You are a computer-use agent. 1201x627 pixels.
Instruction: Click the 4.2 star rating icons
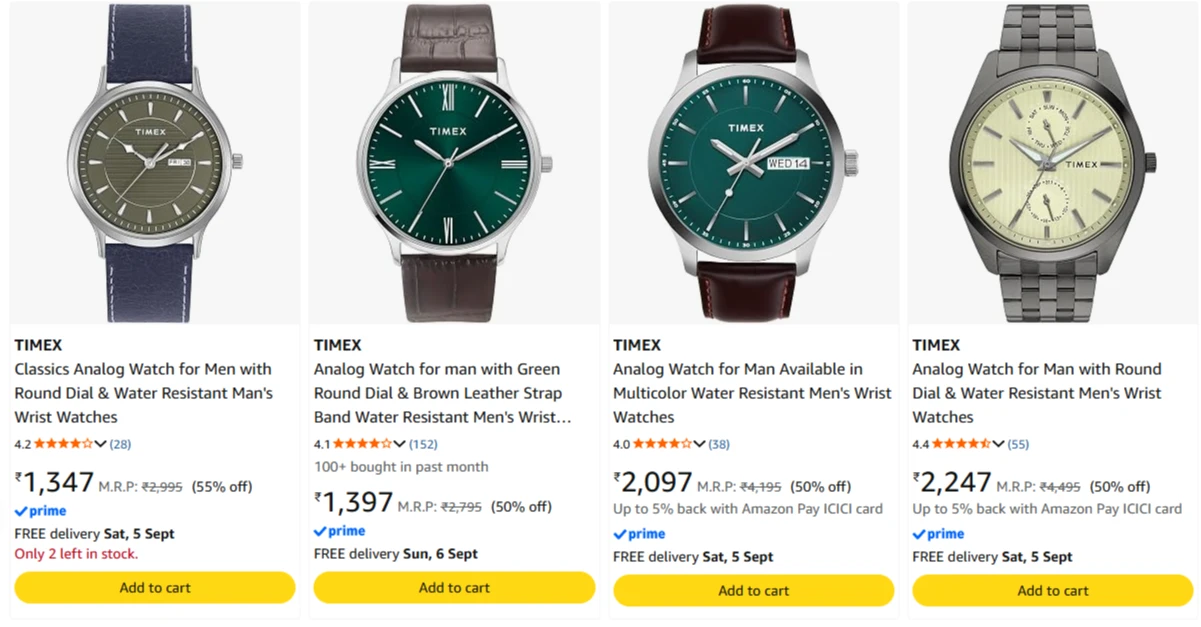click(64, 443)
